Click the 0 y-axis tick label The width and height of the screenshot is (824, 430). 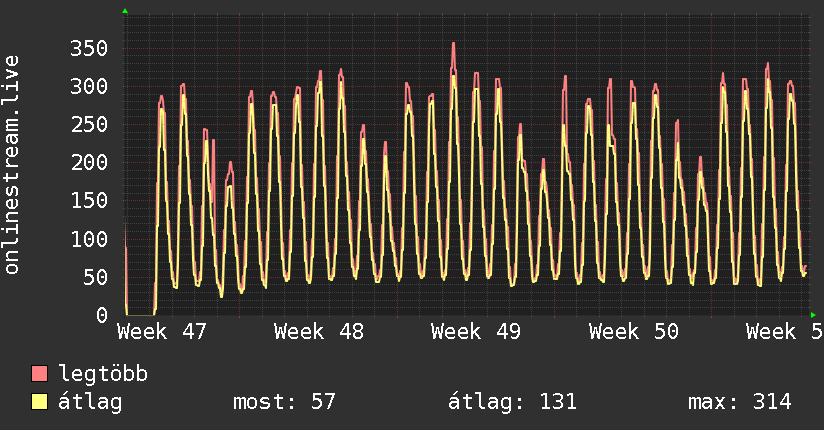click(102, 315)
